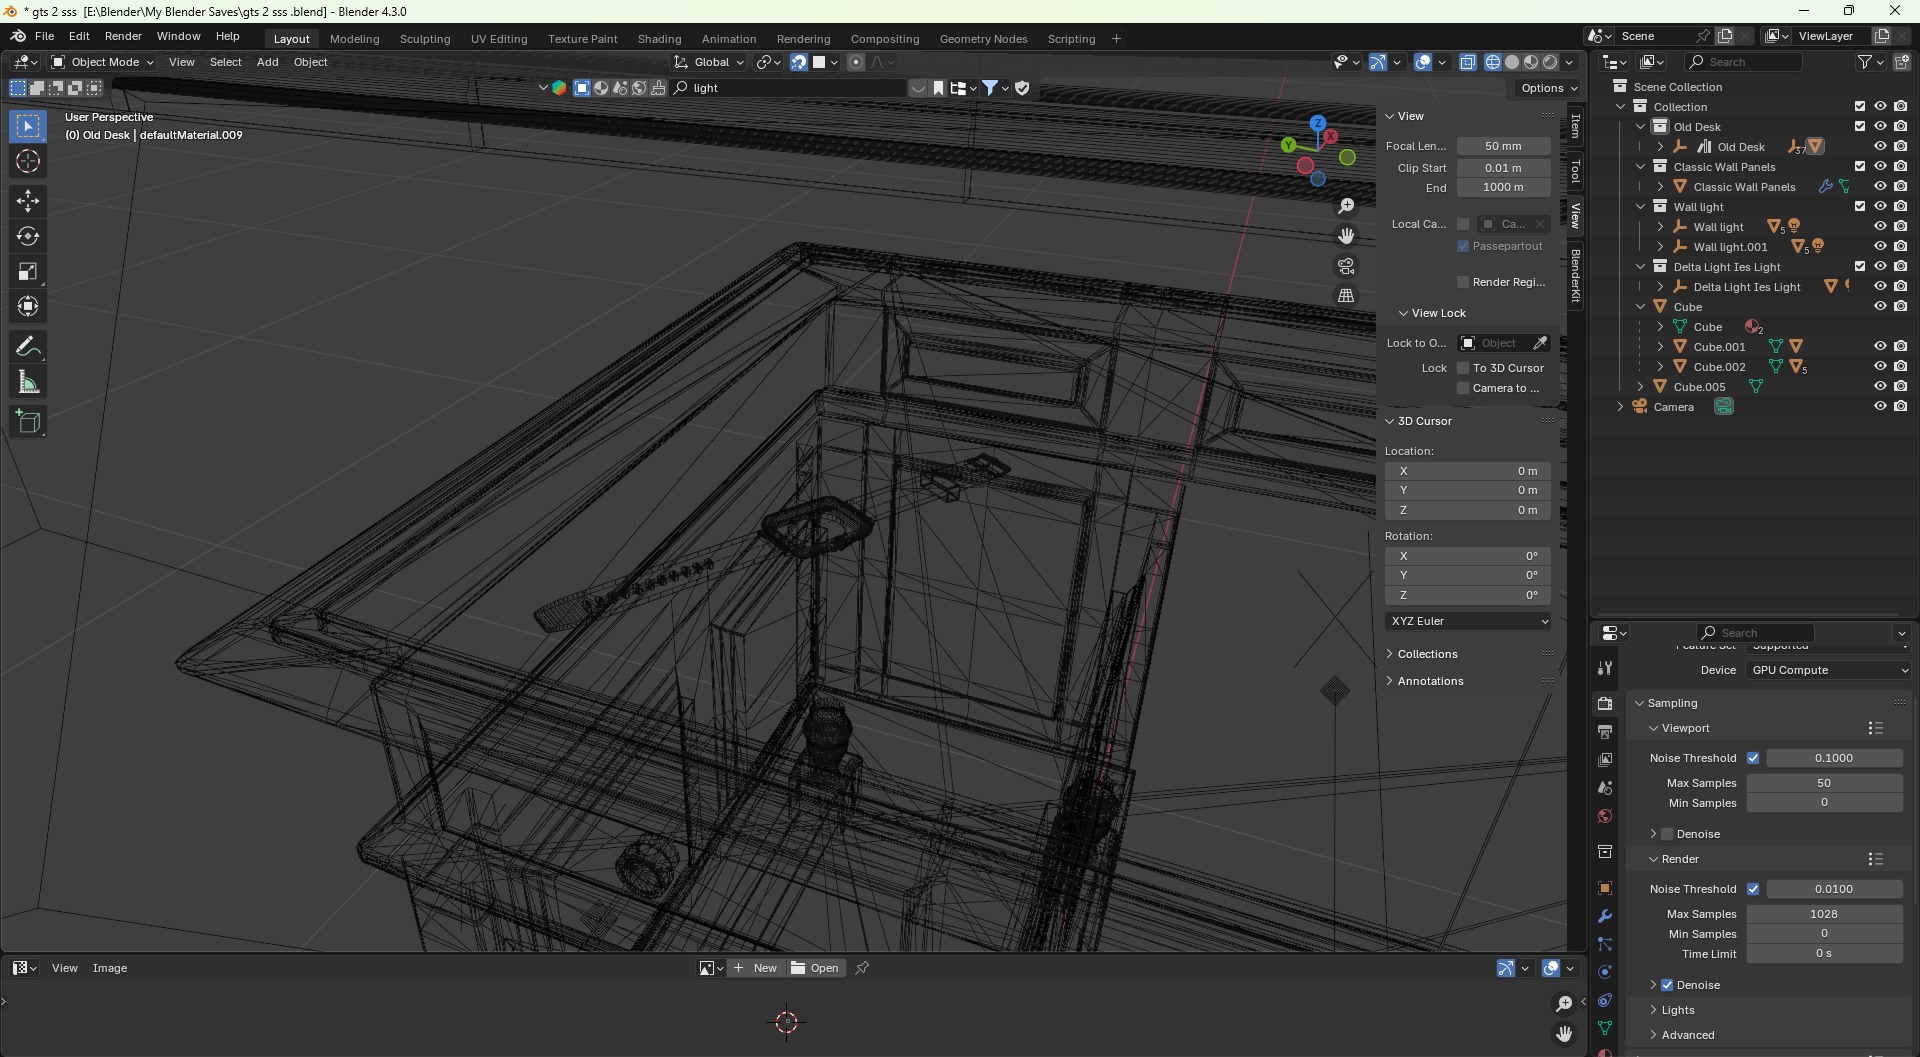Image resolution: width=1920 pixels, height=1057 pixels.
Task: Switch to the Geometry Nodes workspace tab
Action: click(x=983, y=39)
